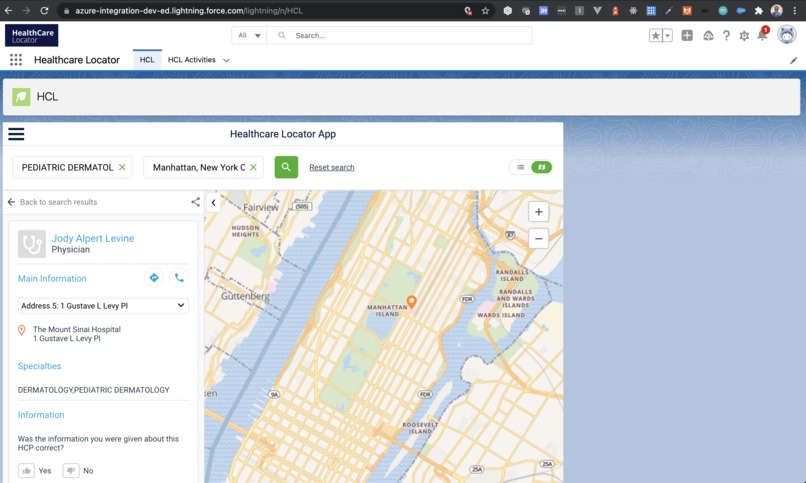This screenshot has height=483, width=806.
Task: Open the Help question mark icon
Action: point(726,35)
